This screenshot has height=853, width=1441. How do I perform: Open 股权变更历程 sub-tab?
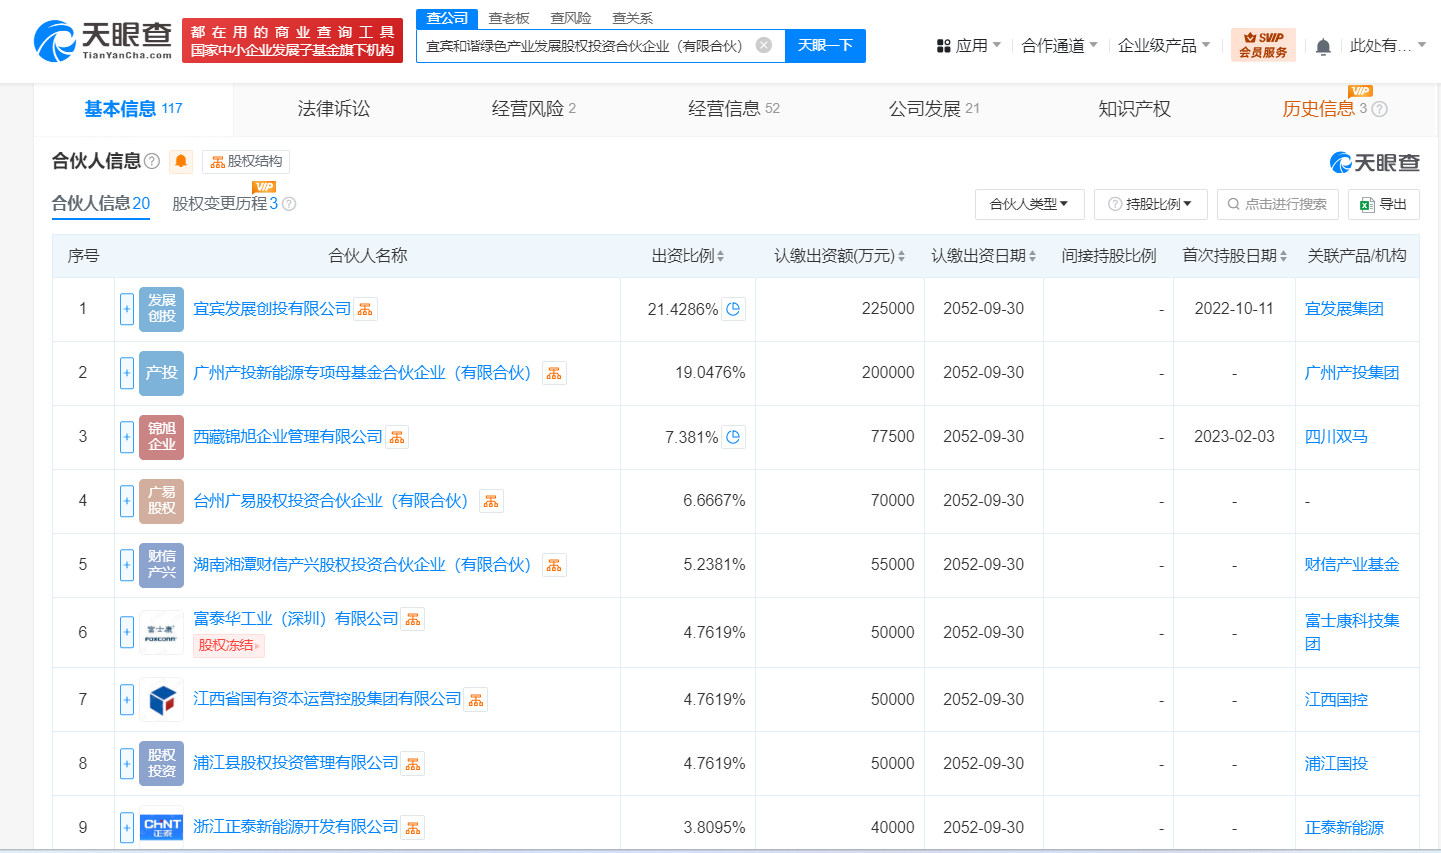pyautogui.click(x=225, y=204)
